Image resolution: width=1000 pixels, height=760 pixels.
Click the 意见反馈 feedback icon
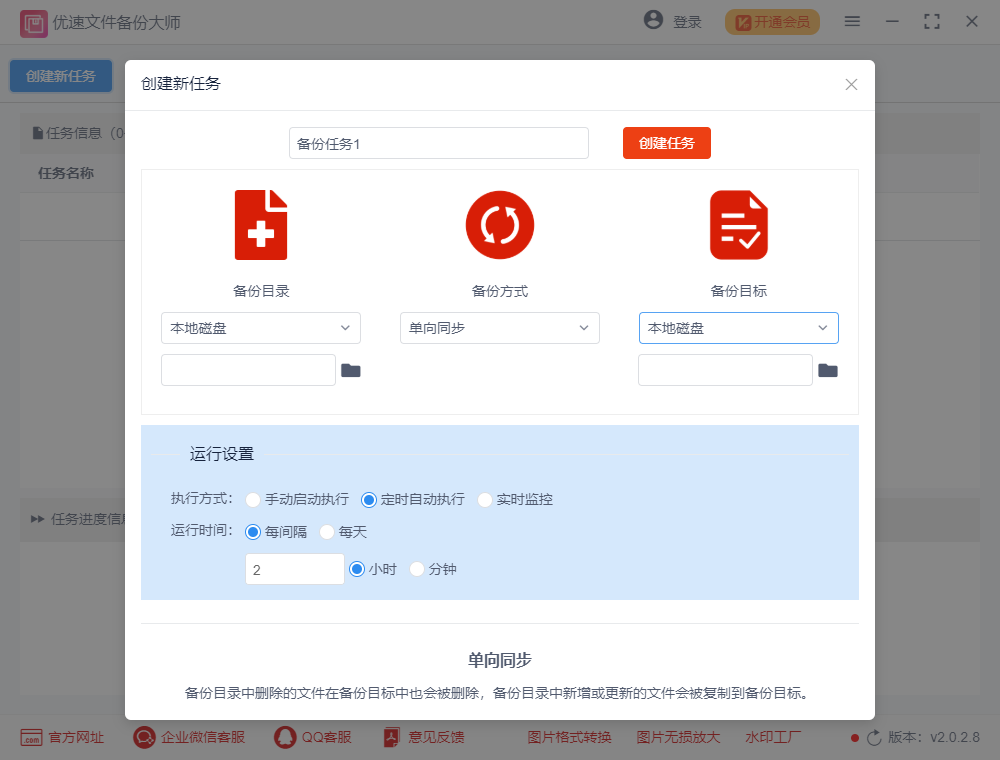[x=390, y=737]
